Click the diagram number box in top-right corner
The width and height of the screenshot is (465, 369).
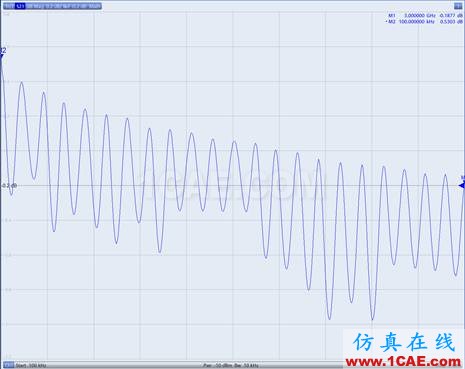click(x=458, y=6)
